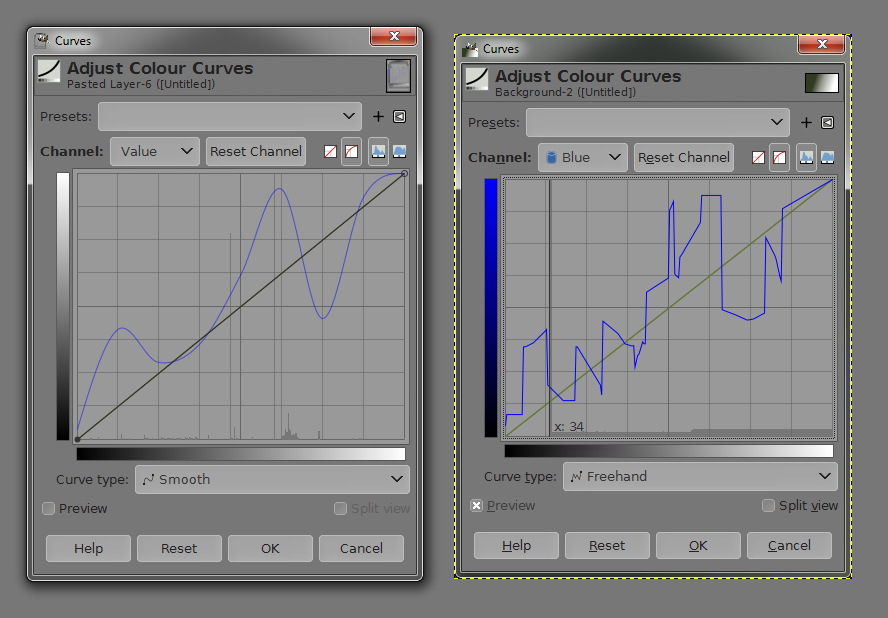This screenshot has height=618, width=888.
Task: Reset Channel in the Blue dialog
Action: [684, 157]
